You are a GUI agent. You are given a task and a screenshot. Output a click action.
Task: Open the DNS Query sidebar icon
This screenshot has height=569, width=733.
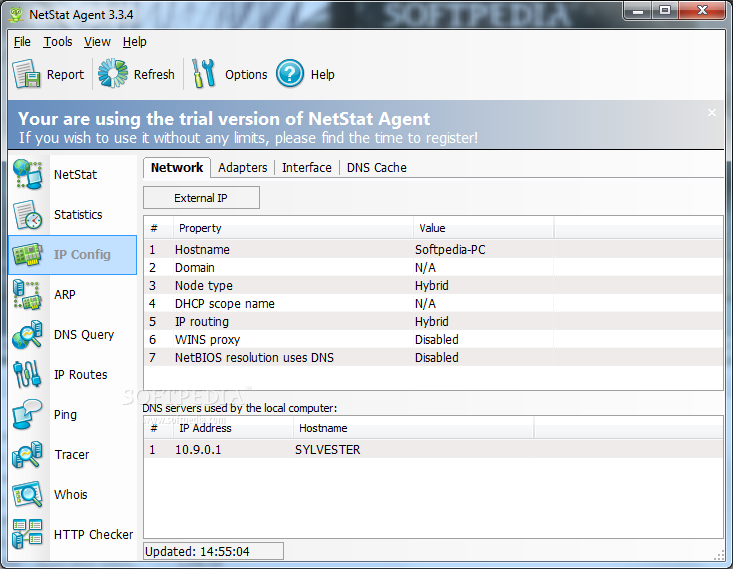tap(28, 335)
